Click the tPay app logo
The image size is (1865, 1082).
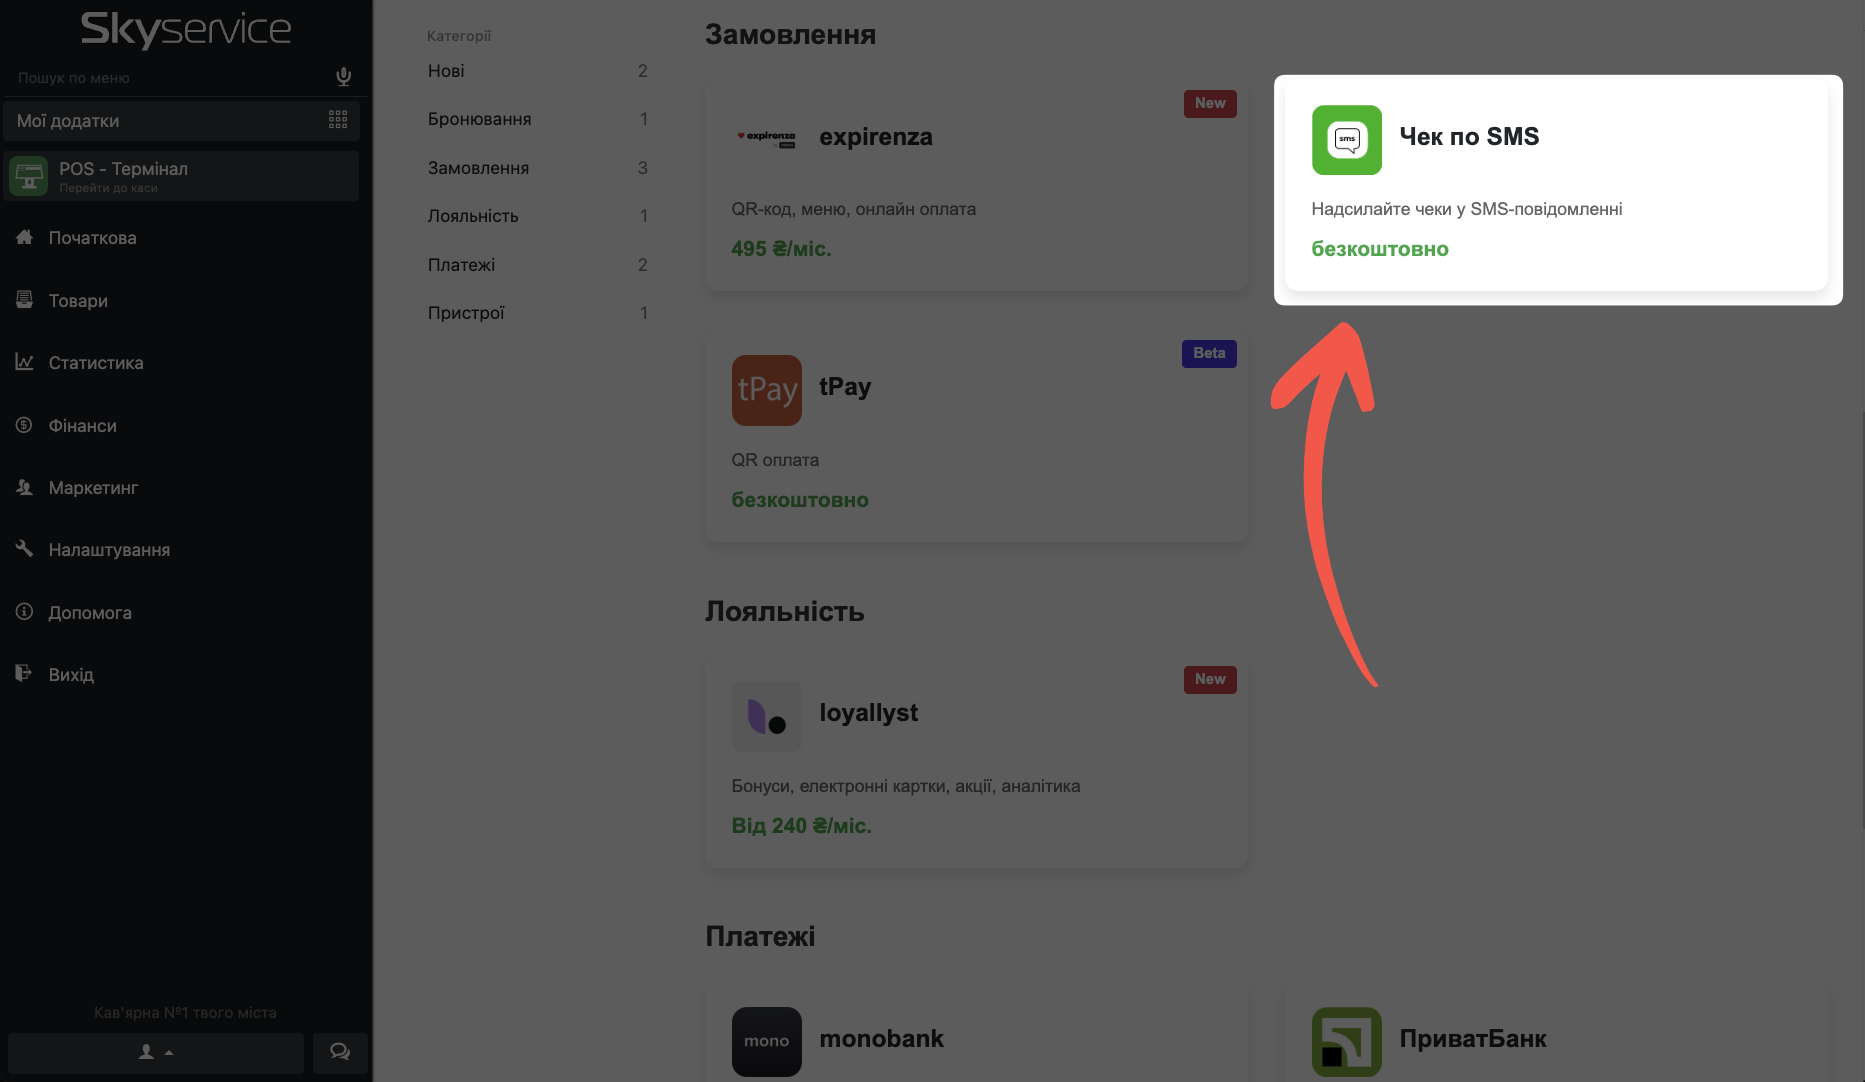pos(766,390)
